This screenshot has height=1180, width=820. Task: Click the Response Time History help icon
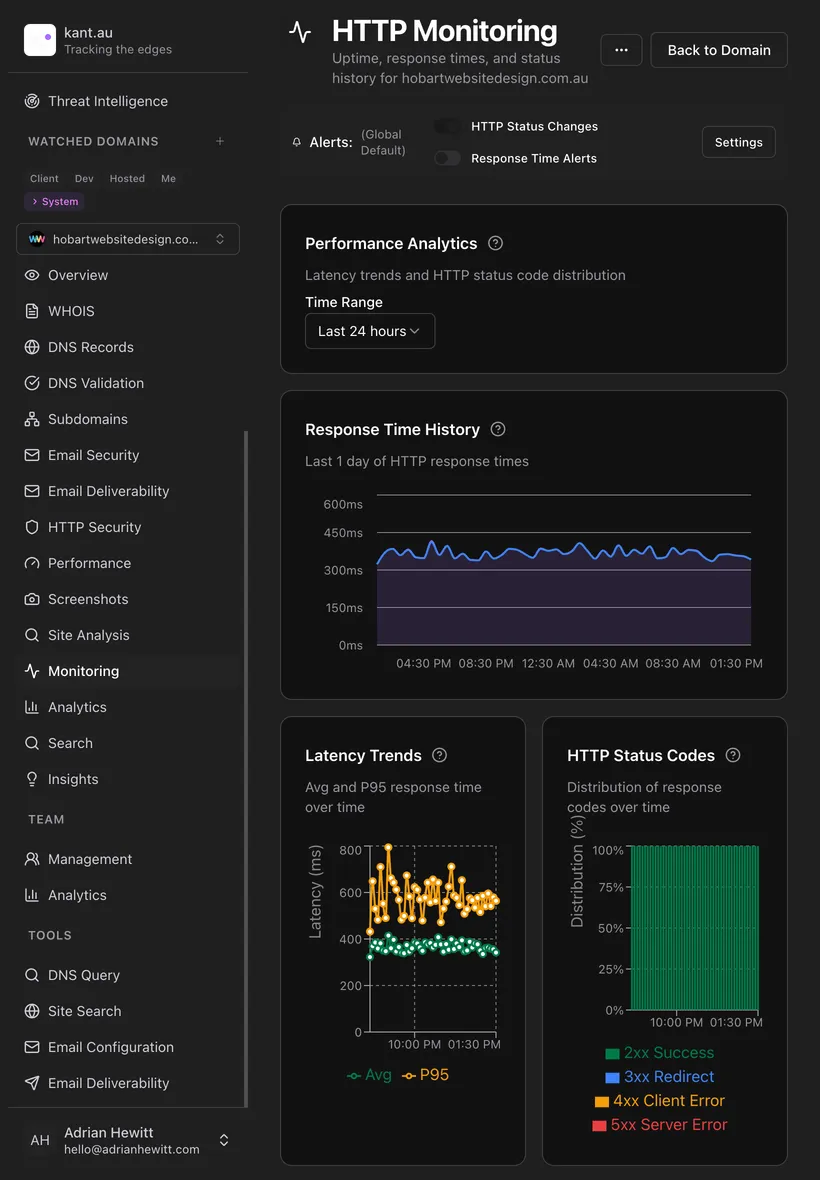pos(498,430)
